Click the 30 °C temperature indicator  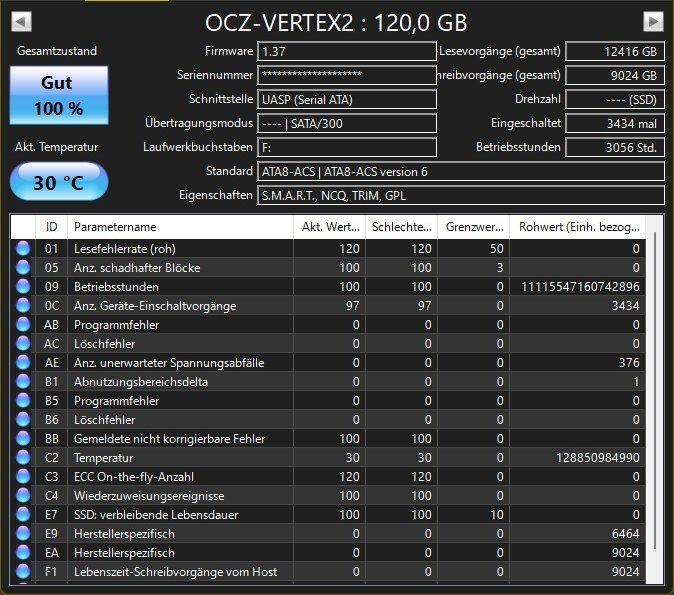[59, 182]
